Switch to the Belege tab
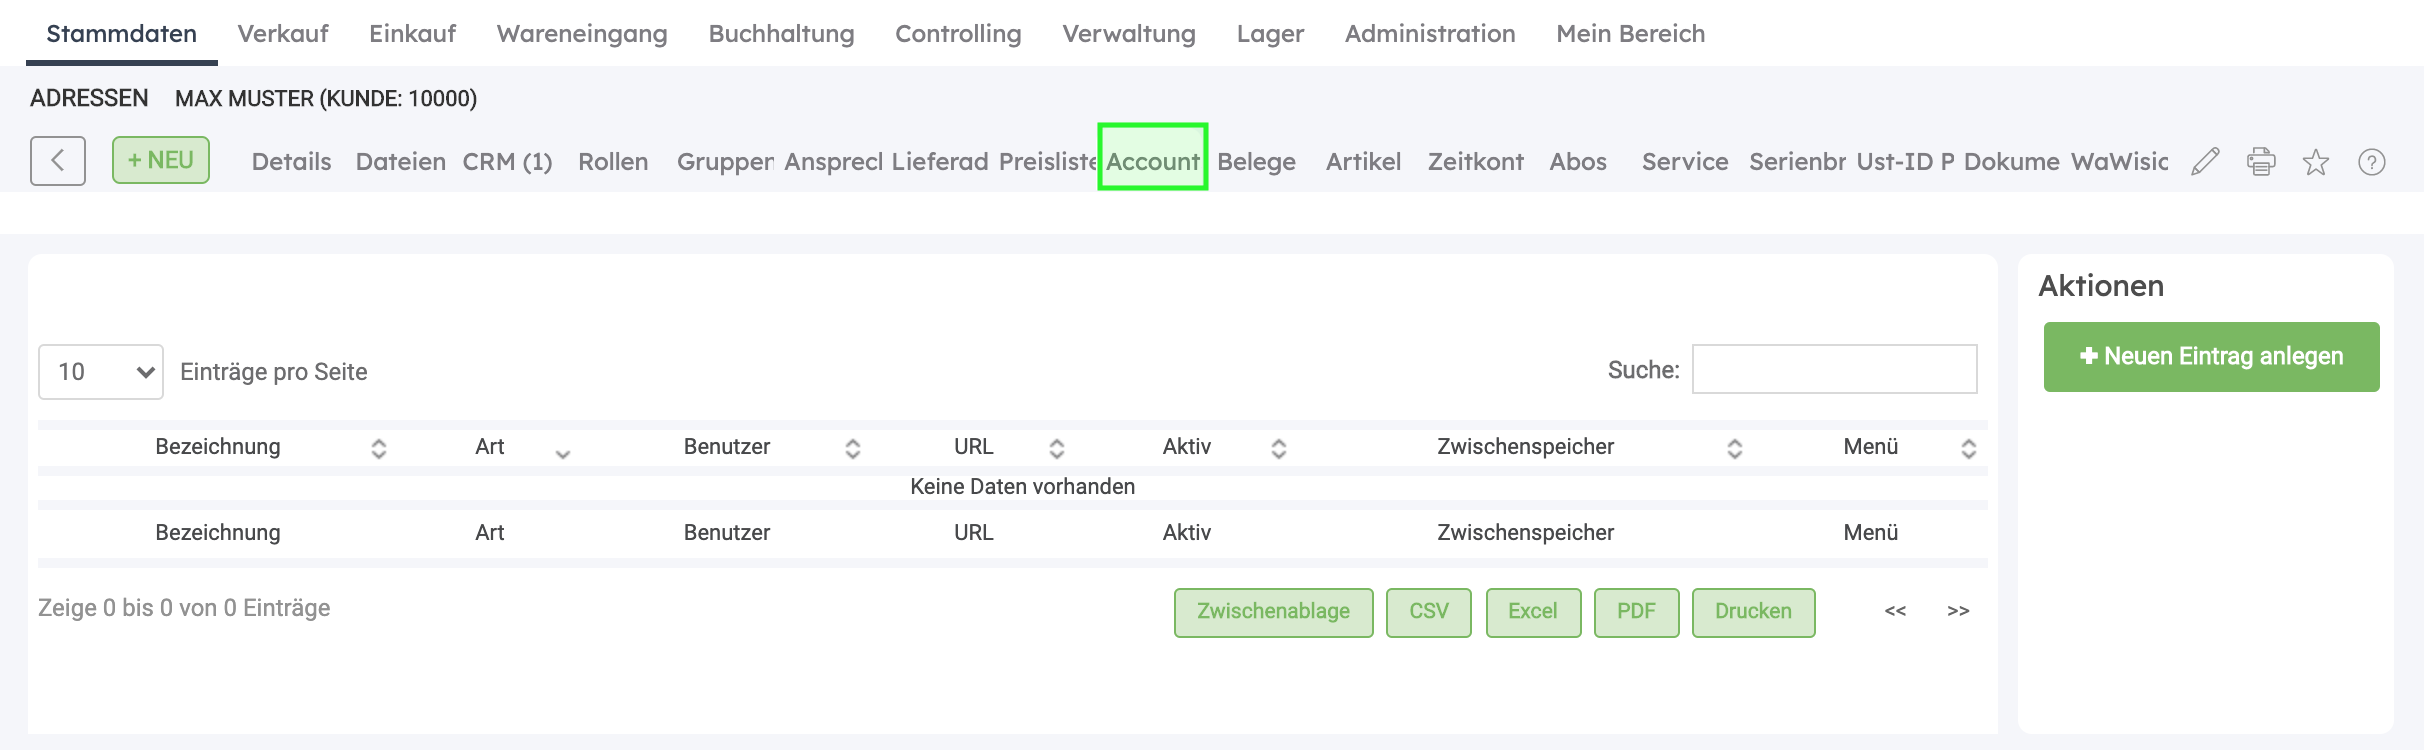2424x750 pixels. click(x=1256, y=162)
